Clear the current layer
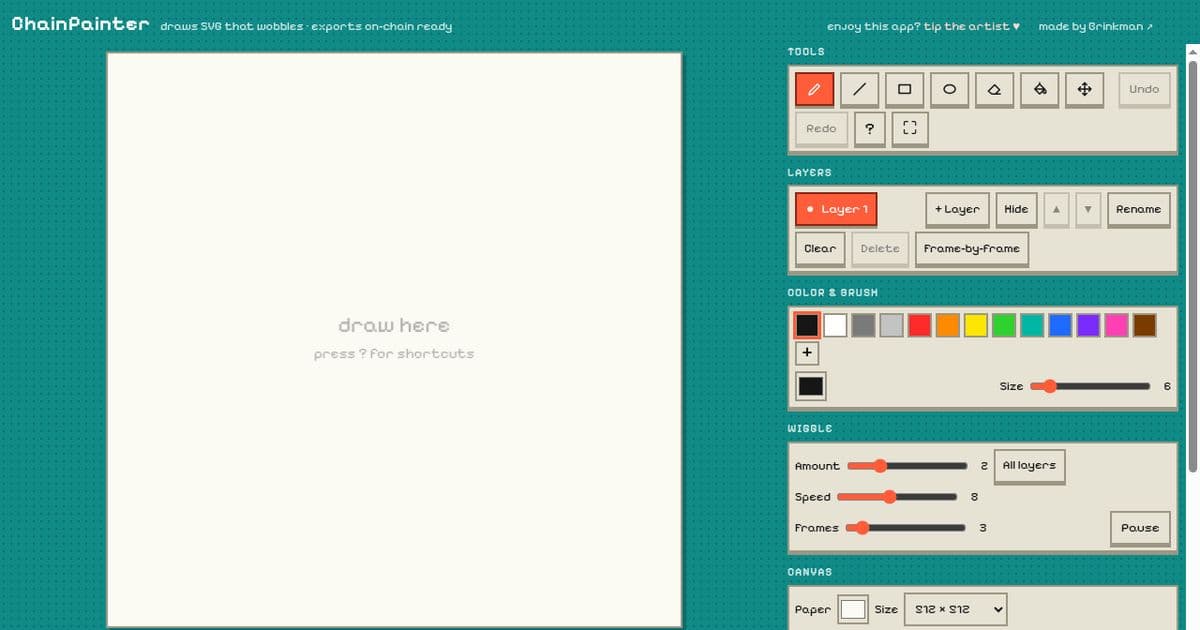 click(820, 248)
